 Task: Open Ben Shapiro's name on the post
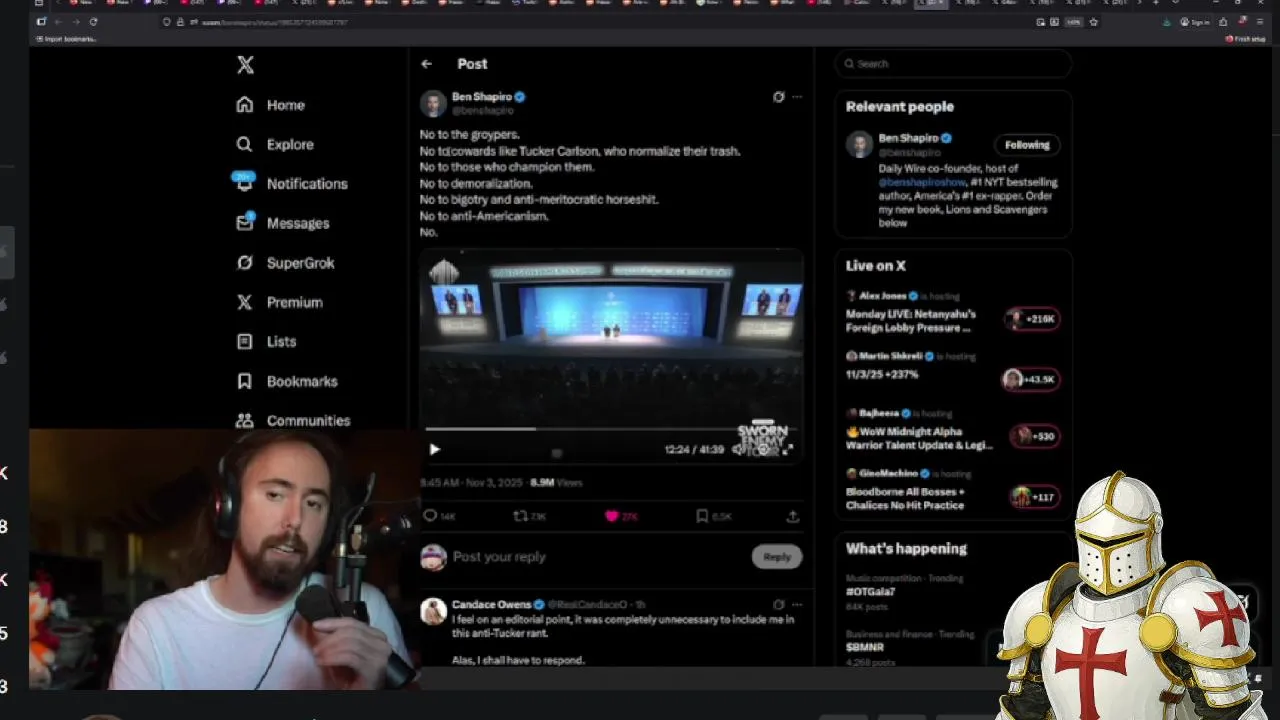482,97
